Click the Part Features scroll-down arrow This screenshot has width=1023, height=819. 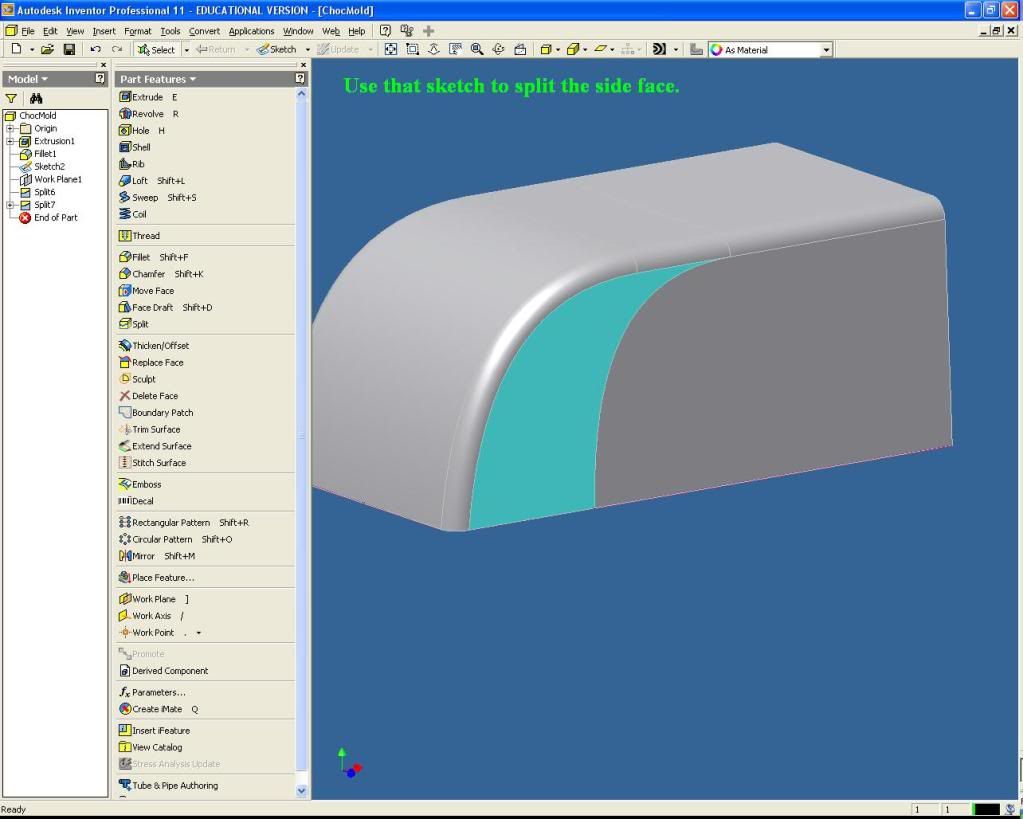[302, 790]
